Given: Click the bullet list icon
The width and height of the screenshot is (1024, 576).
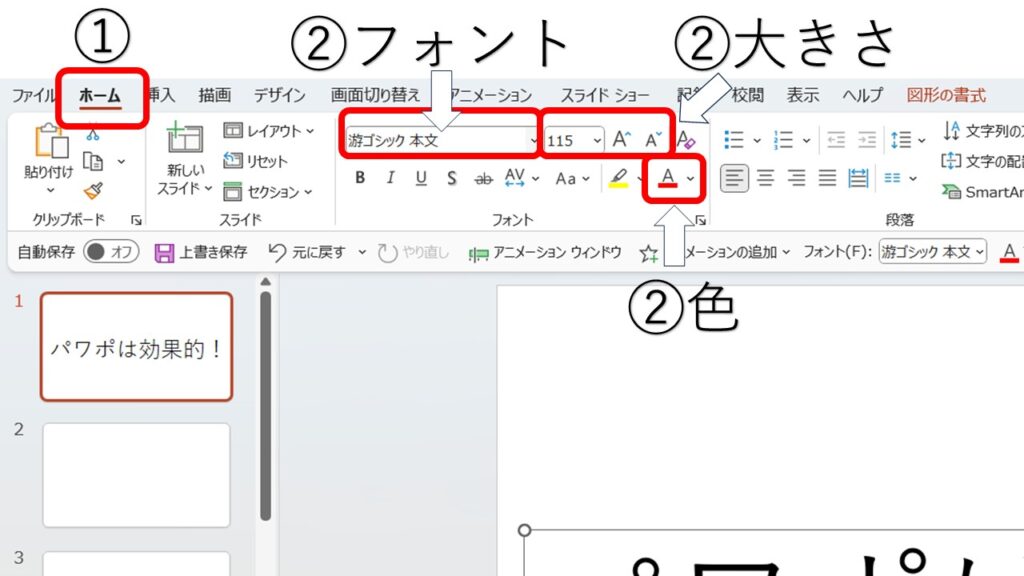Looking at the screenshot, I should pyautogui.click(x=733, y=140).
